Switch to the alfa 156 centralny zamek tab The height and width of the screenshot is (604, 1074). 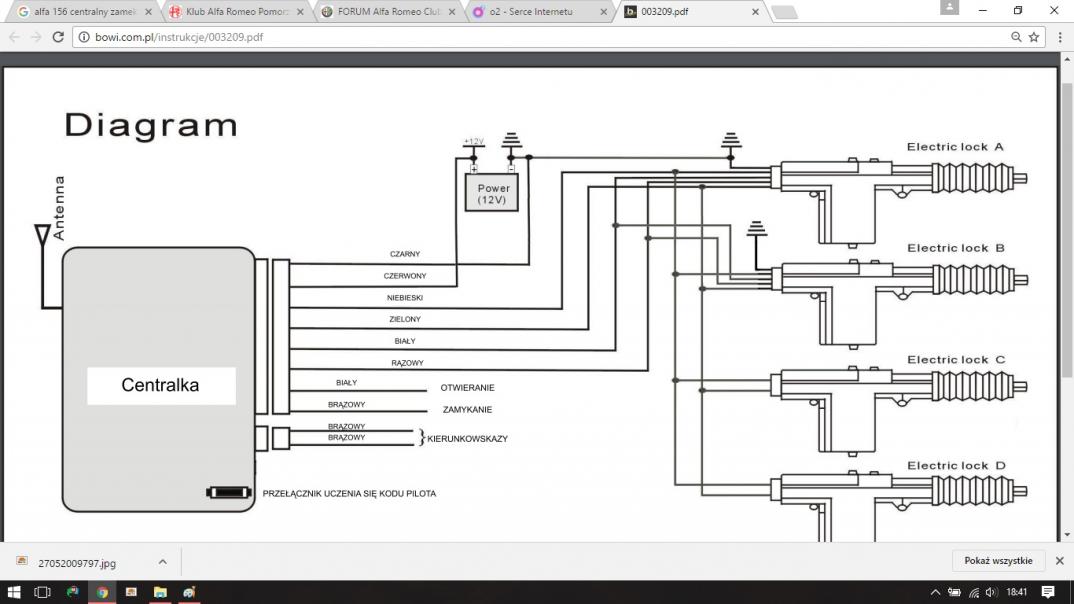click(84, 12)
